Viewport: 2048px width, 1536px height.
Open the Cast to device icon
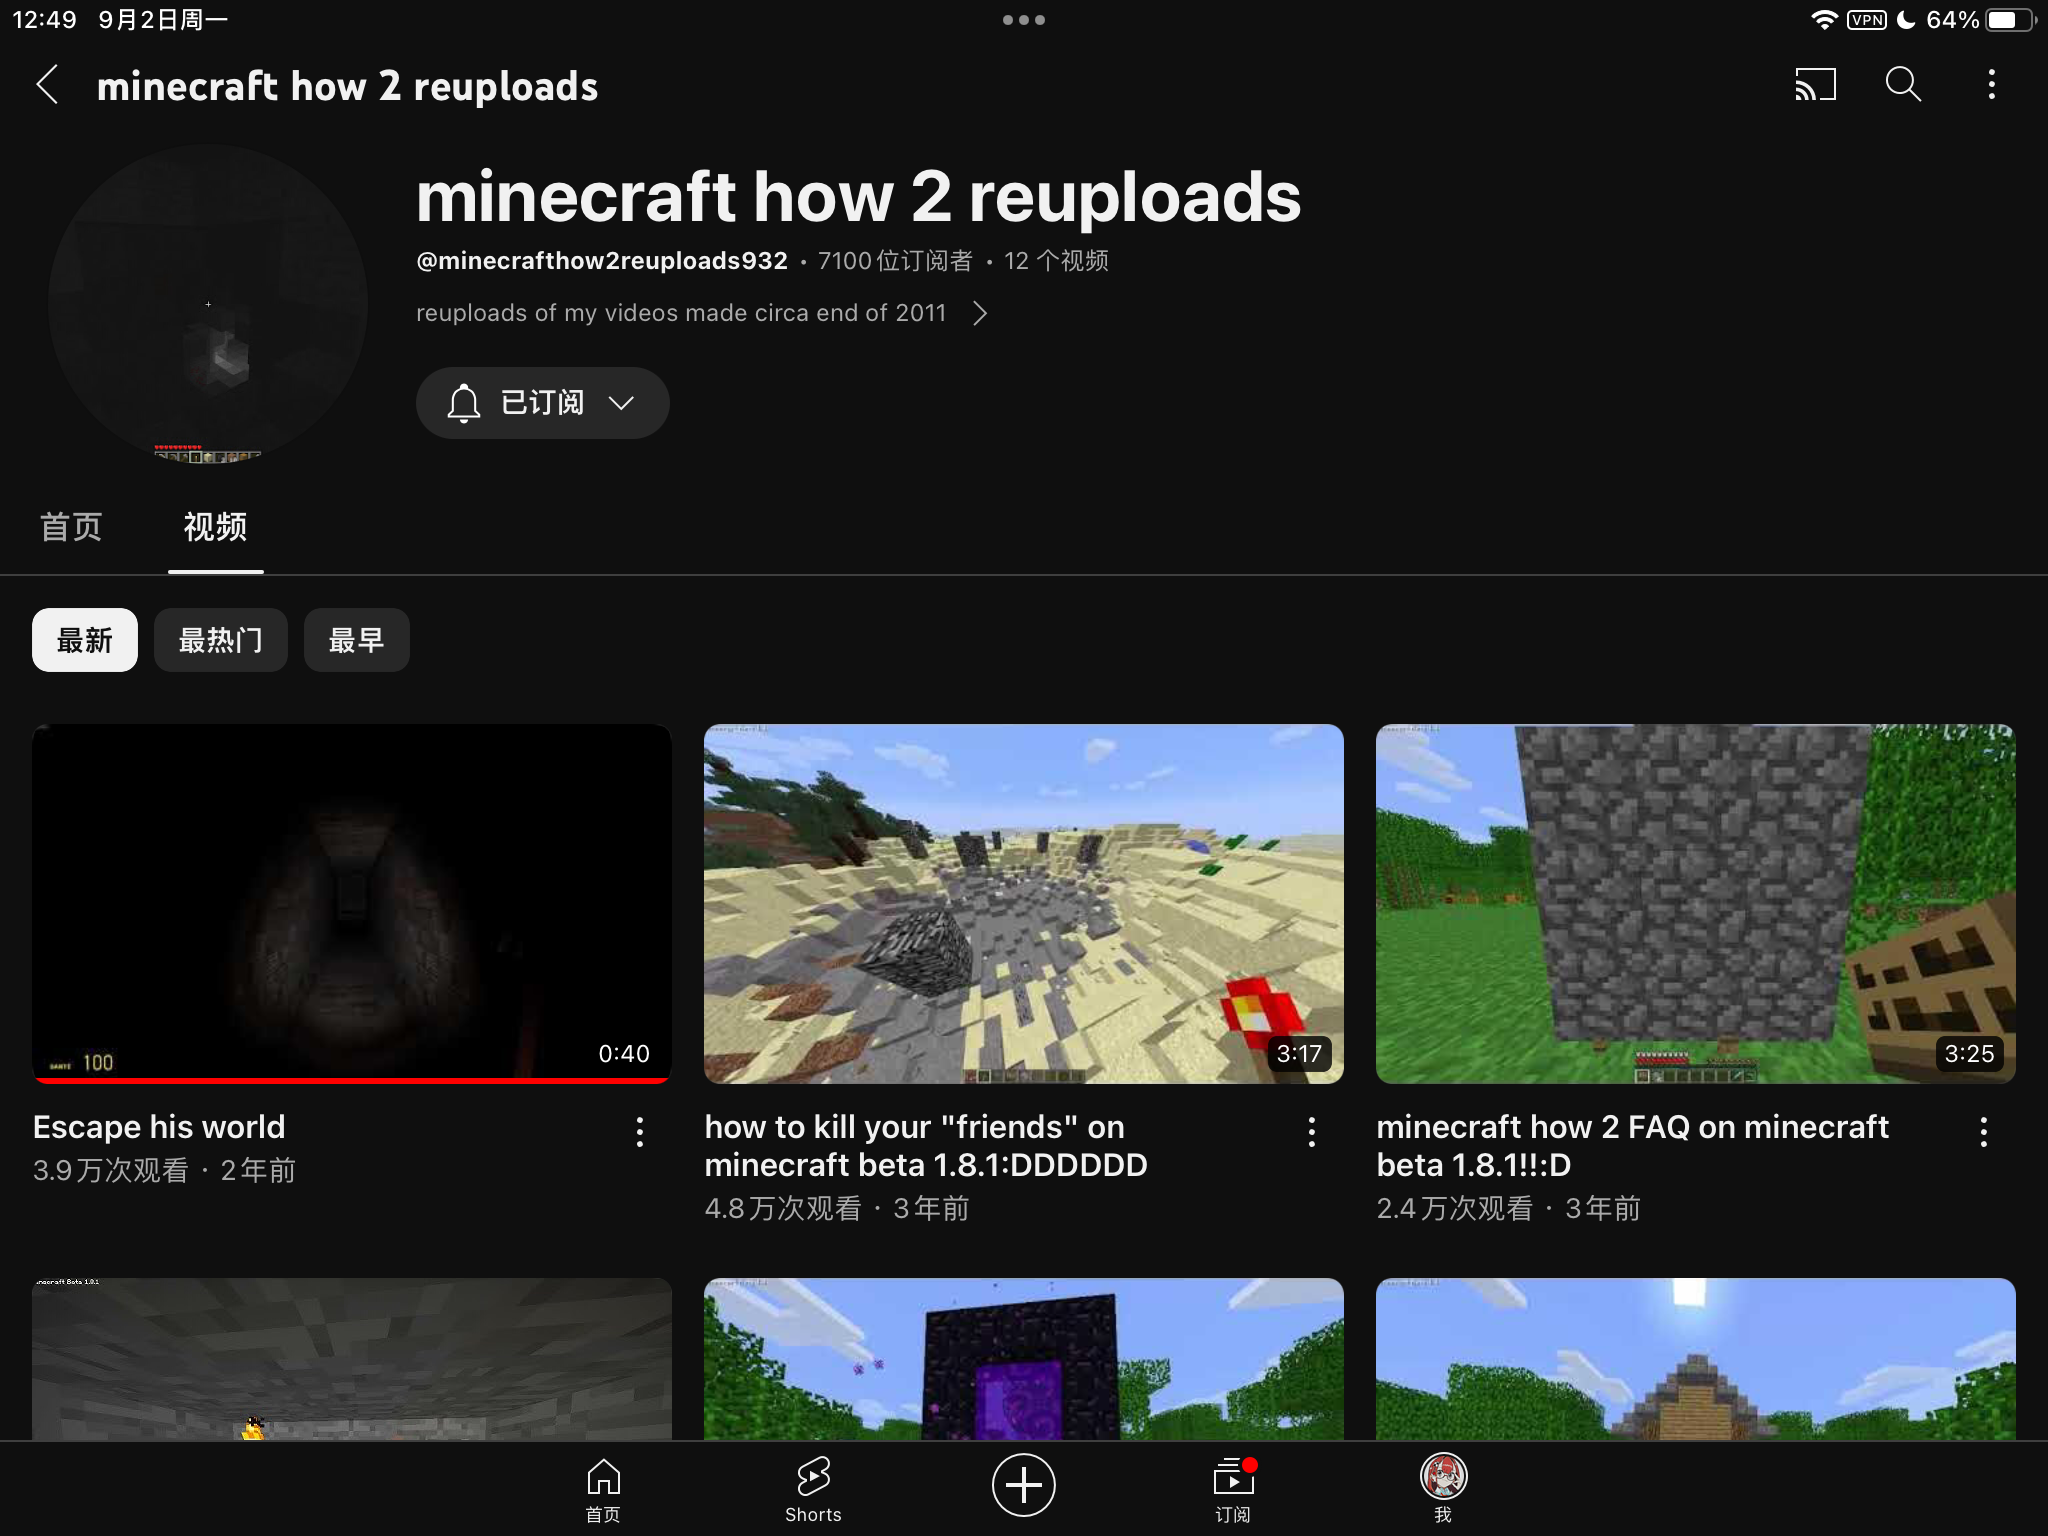[x=1815, y=85]
